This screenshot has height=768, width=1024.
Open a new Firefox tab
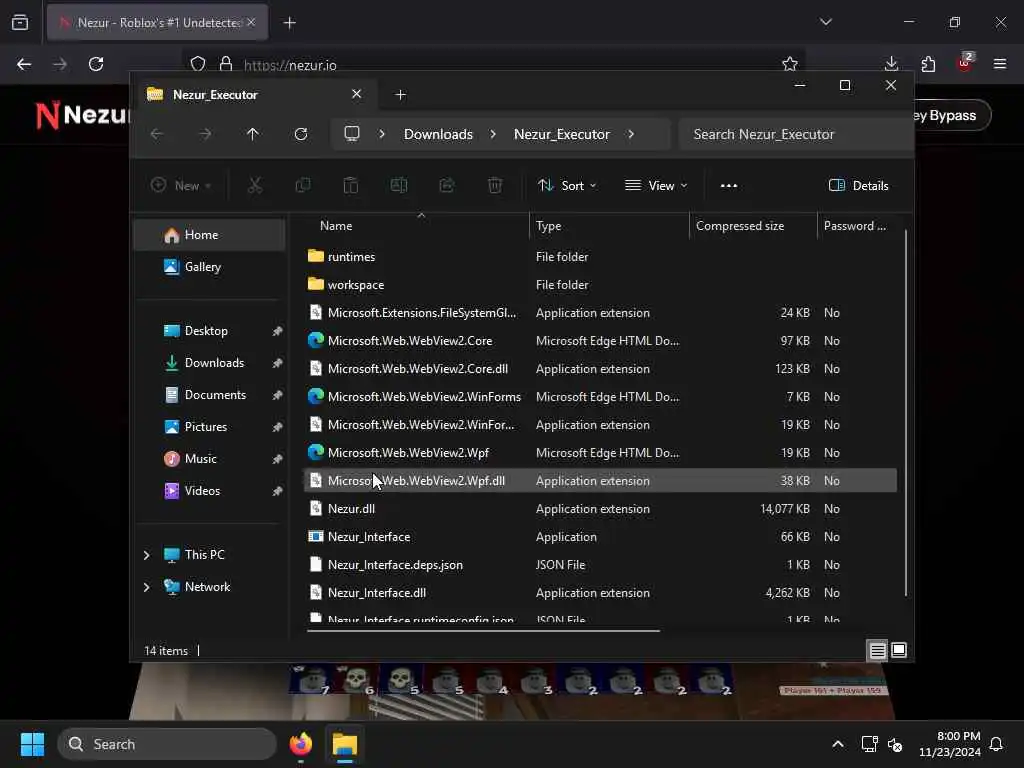coord(290,23)
